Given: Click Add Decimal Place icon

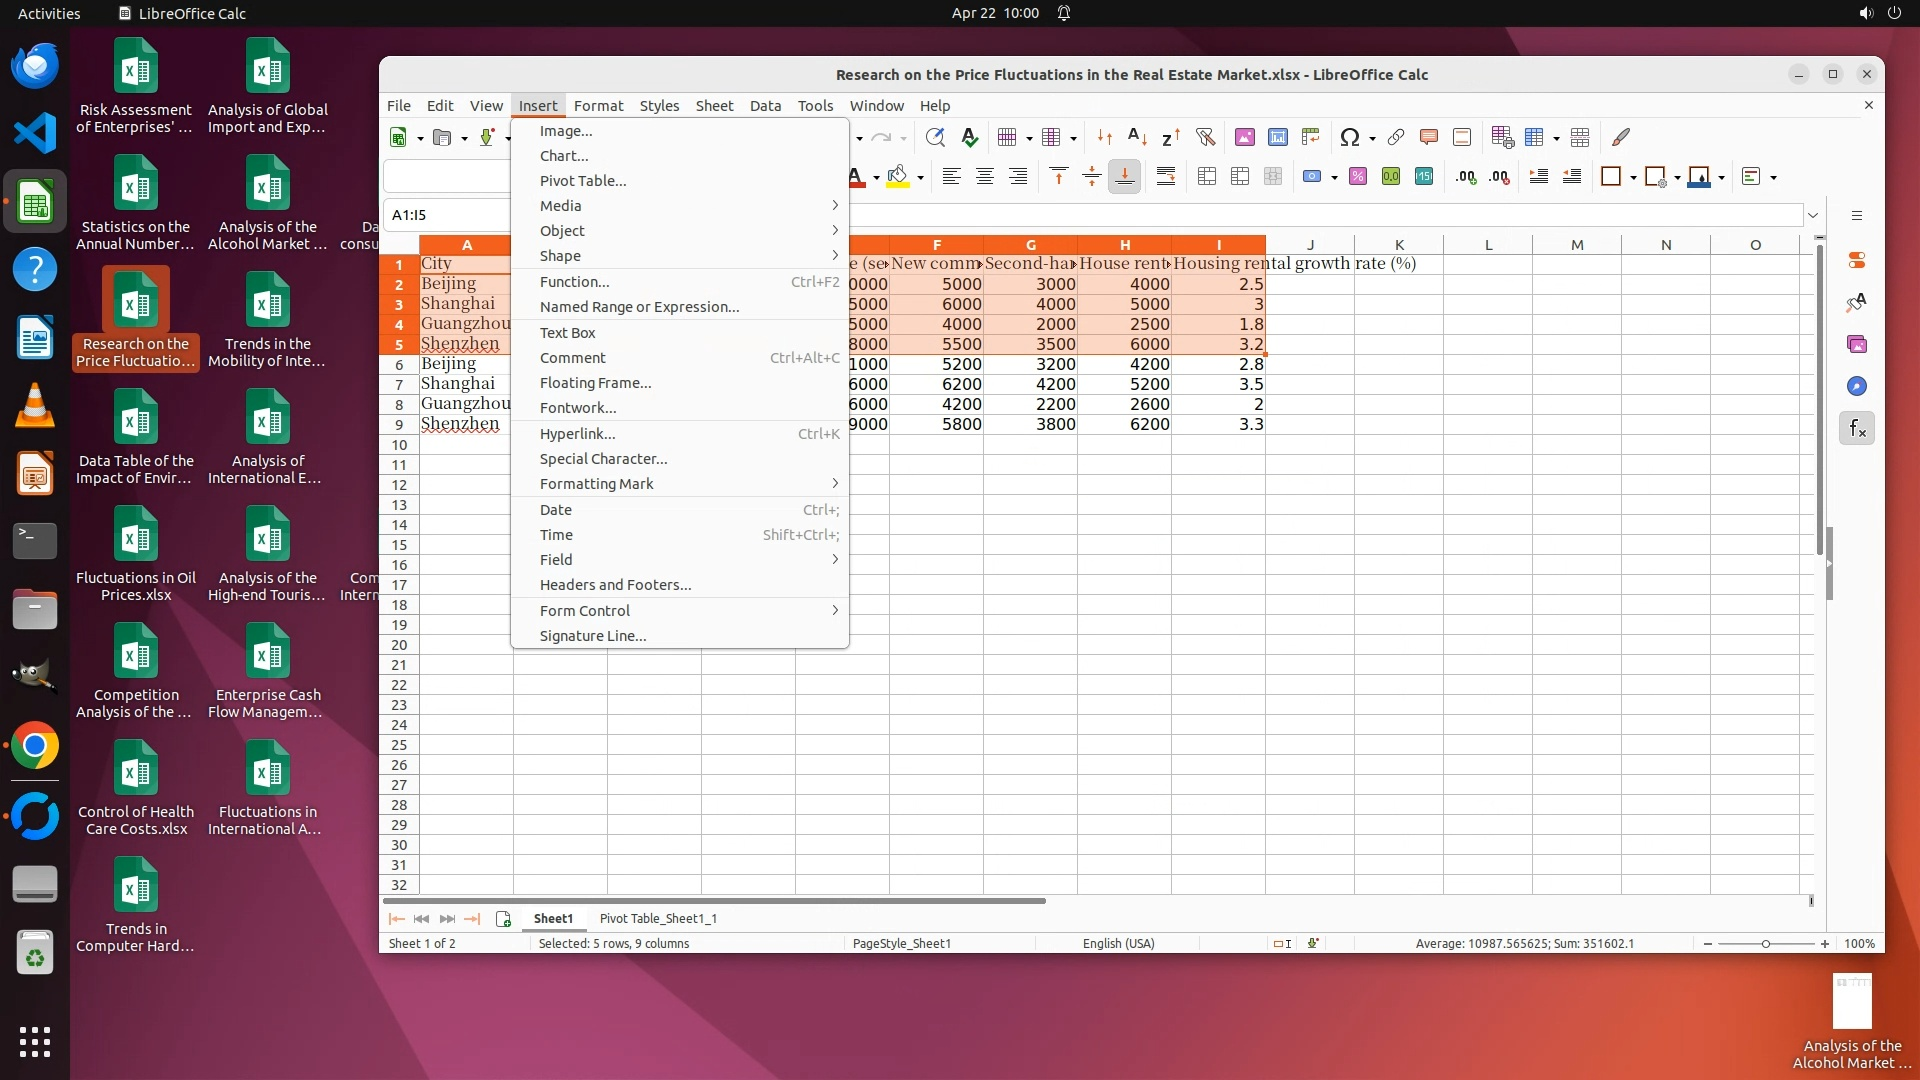Looking at the screenshot, I should pos(1466,177).
